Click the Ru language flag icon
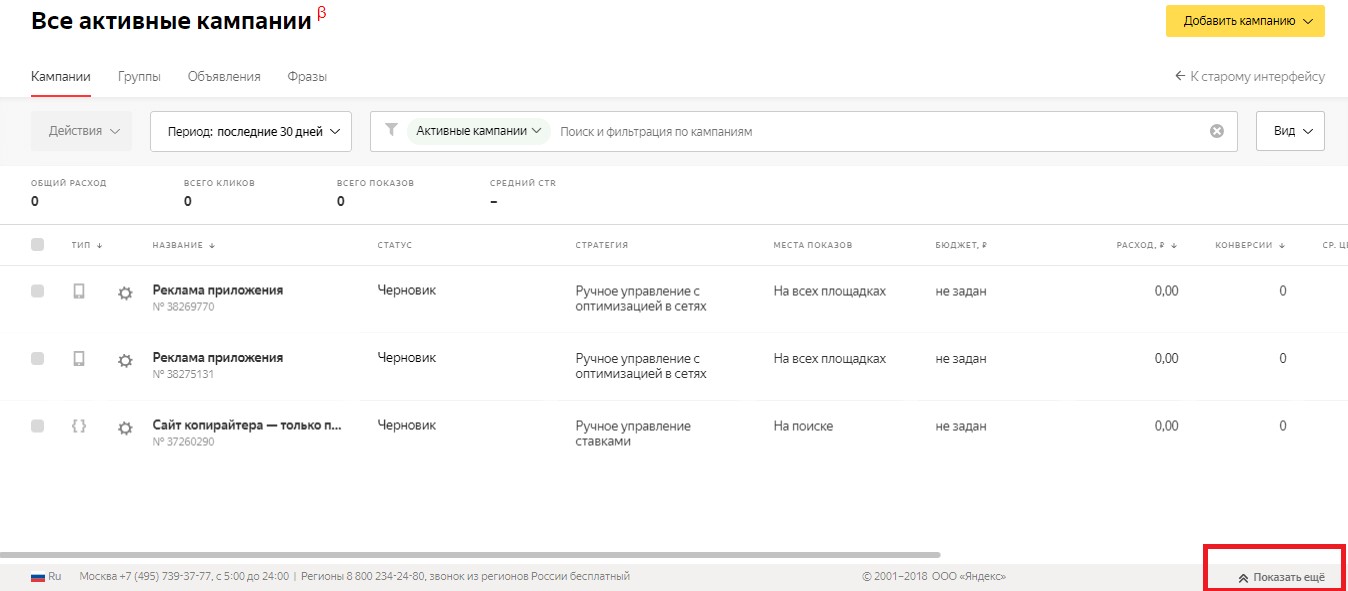Viewport: 1348px width, 591px height. point(38,576)
